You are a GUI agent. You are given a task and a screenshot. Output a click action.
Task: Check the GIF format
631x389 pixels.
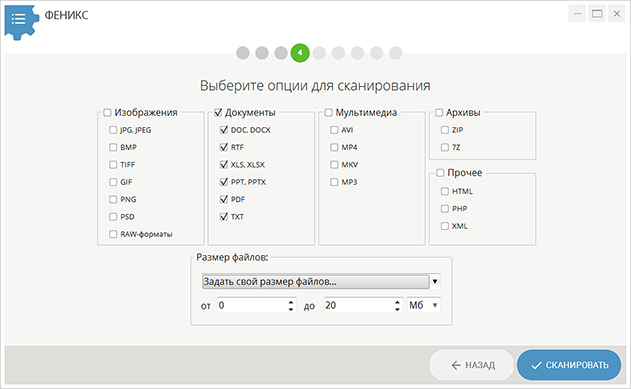pyautogui.click(x=113, y=182)
